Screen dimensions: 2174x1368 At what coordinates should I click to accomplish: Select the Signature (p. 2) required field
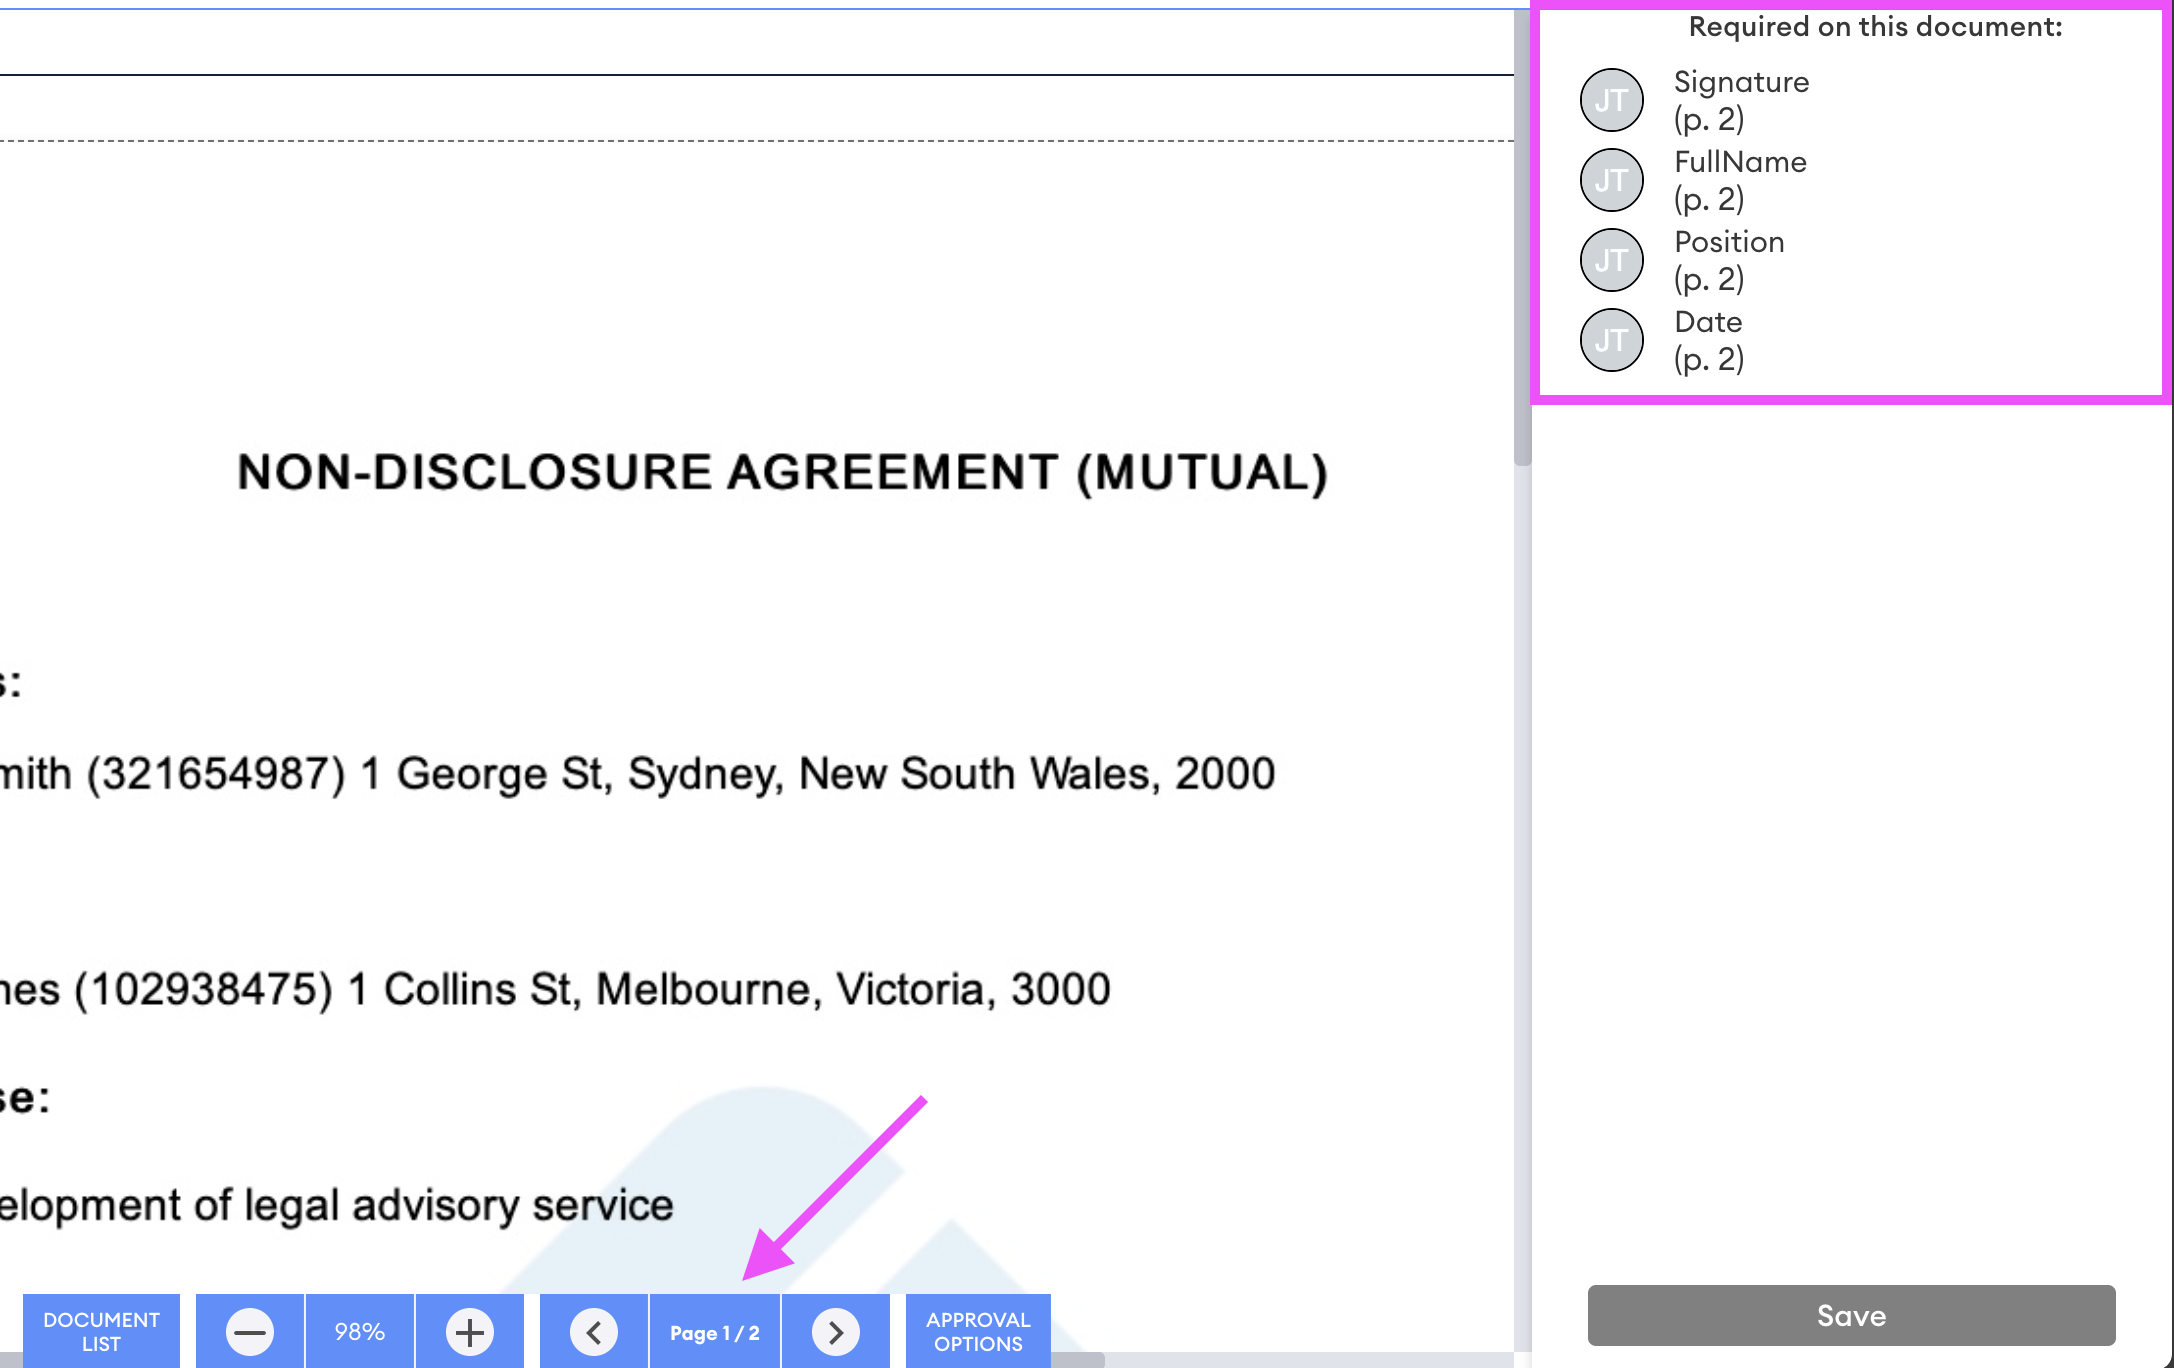[1741, 100]
